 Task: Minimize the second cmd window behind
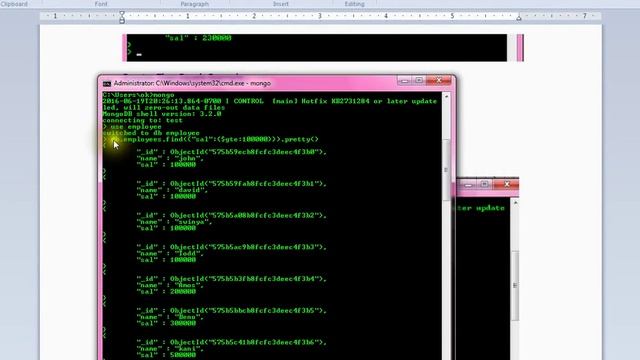click(x=468, y=184)
